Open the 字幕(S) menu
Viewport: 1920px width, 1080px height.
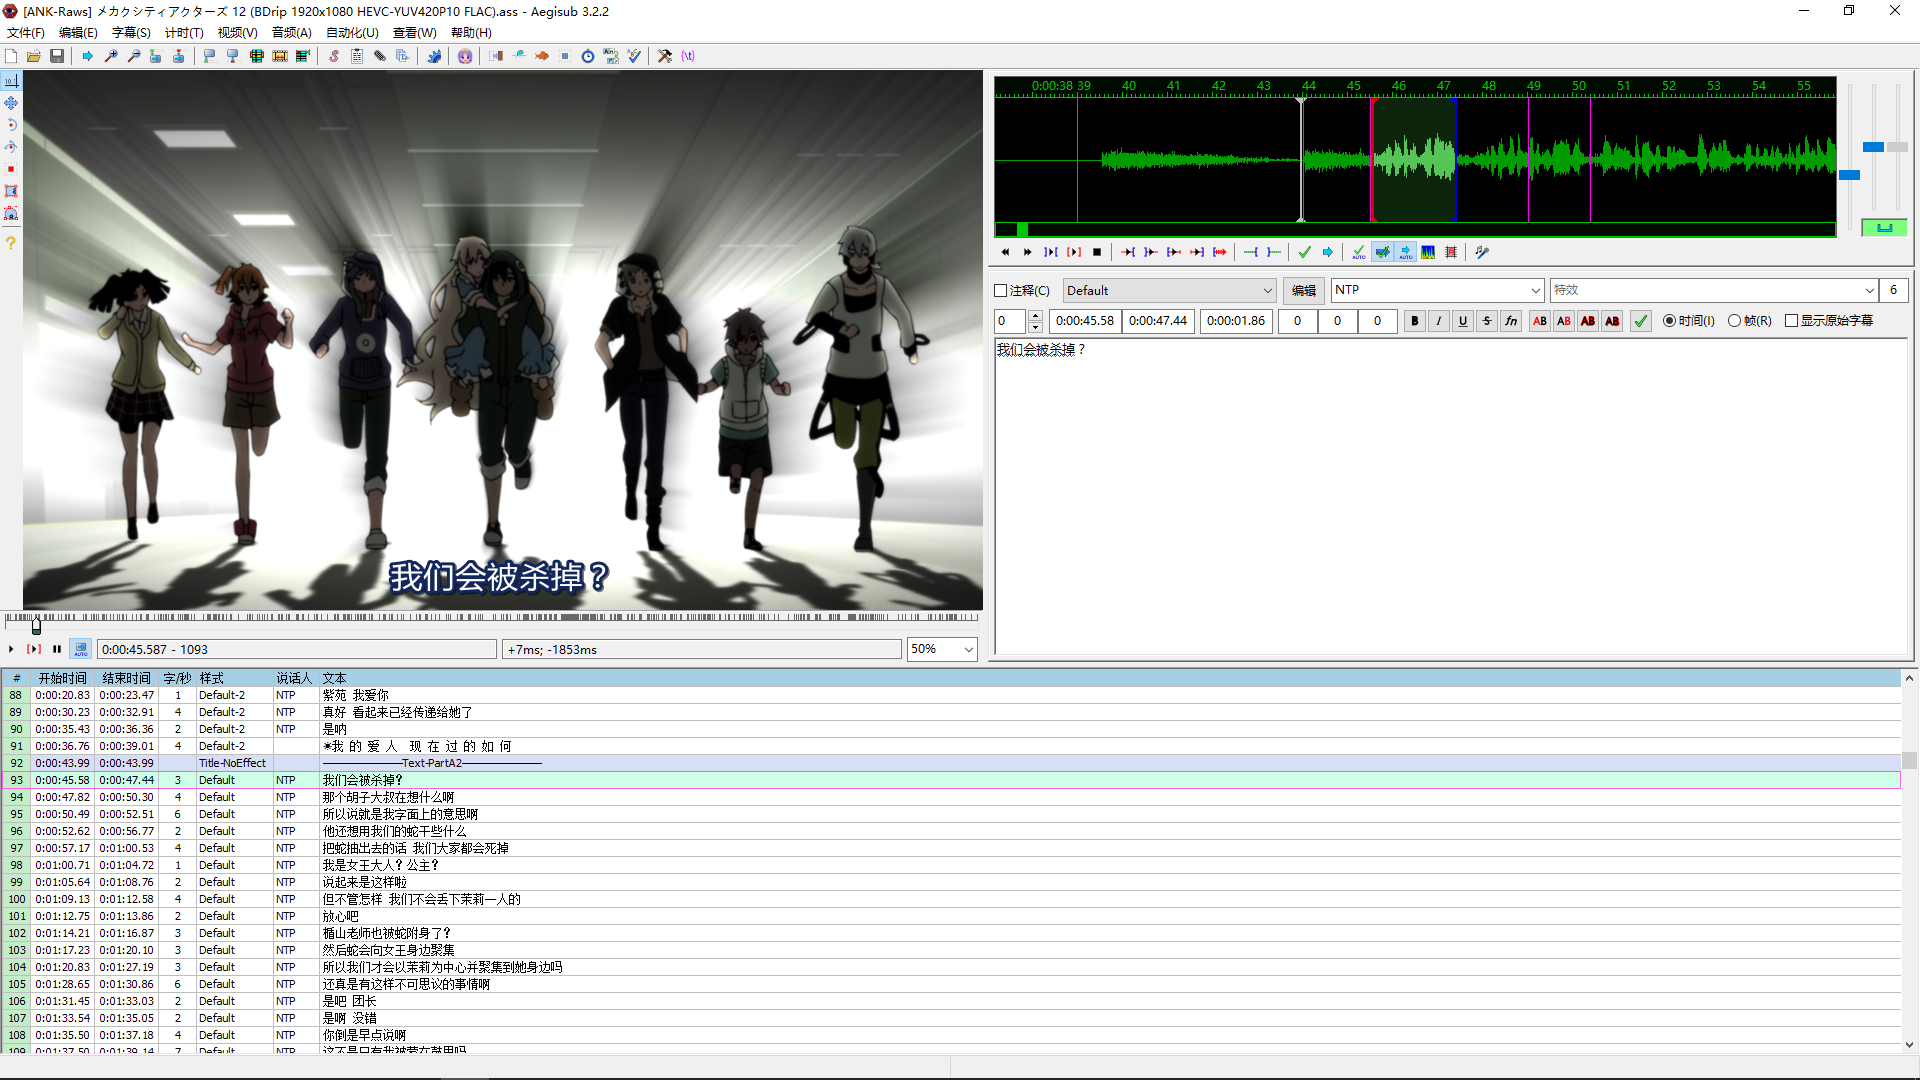131,33
